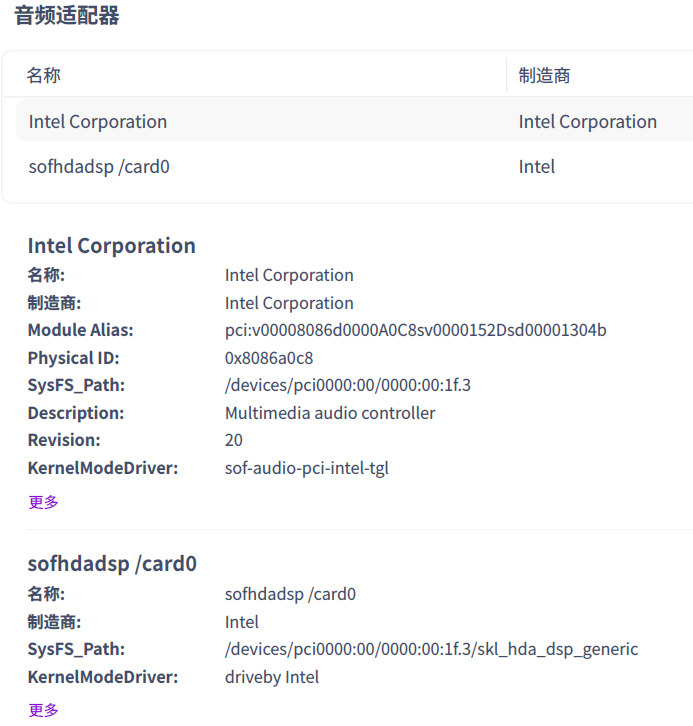This screenshot has width=693, height=726.
Task: Click the Intel Corporation details heading
Action: point(112,246)
